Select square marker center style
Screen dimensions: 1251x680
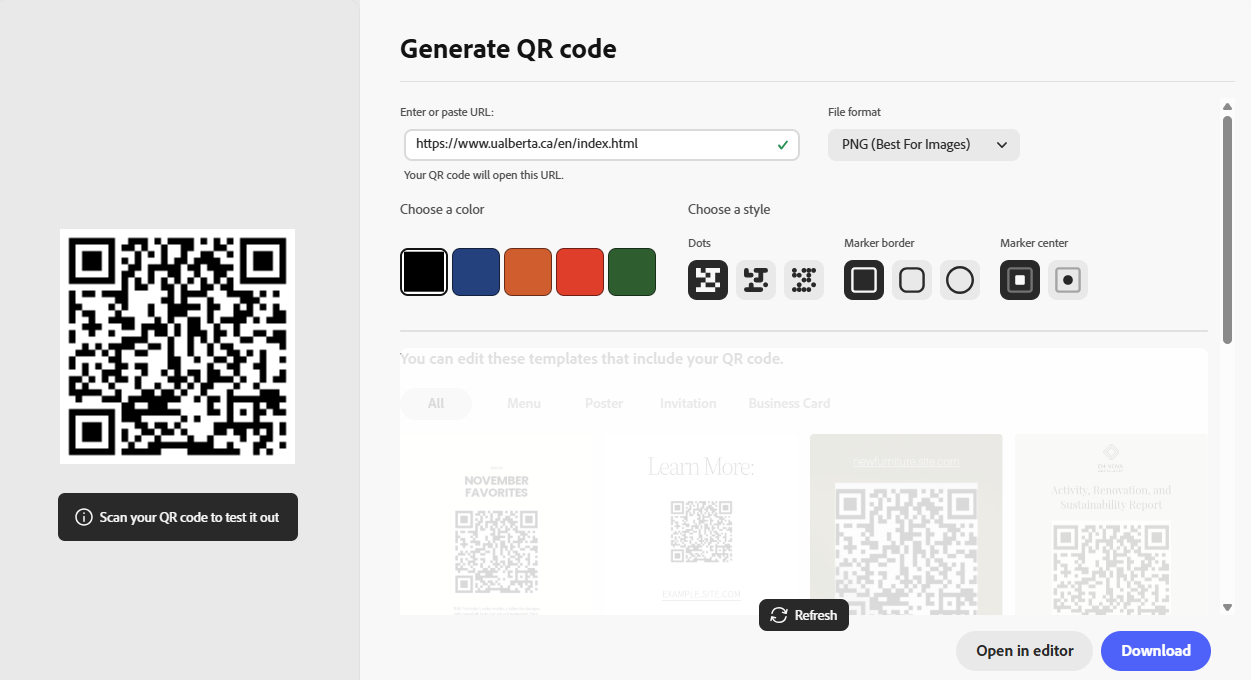coord(1020,280)
